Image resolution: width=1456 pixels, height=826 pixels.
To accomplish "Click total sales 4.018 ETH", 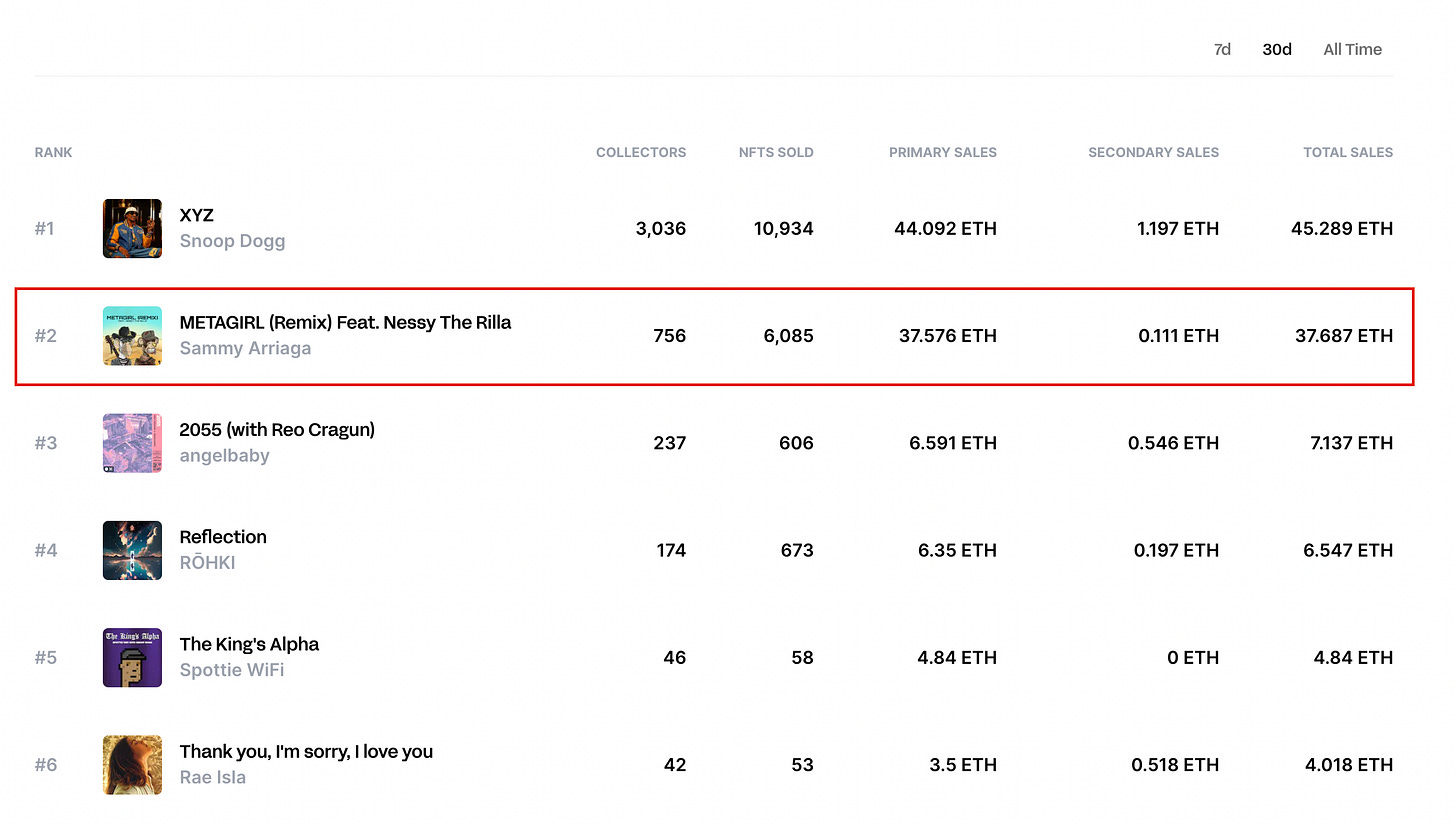I will (1349, 765).
